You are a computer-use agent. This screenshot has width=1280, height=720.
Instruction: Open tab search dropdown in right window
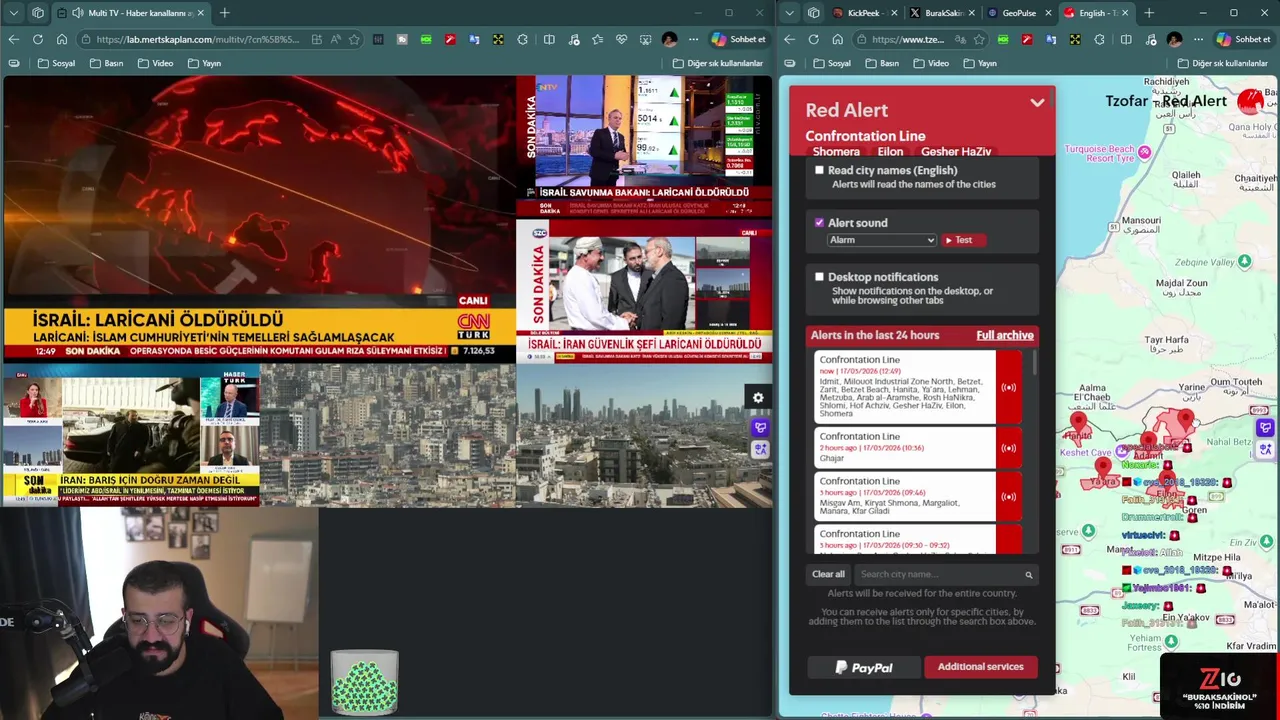pos(789,13)
